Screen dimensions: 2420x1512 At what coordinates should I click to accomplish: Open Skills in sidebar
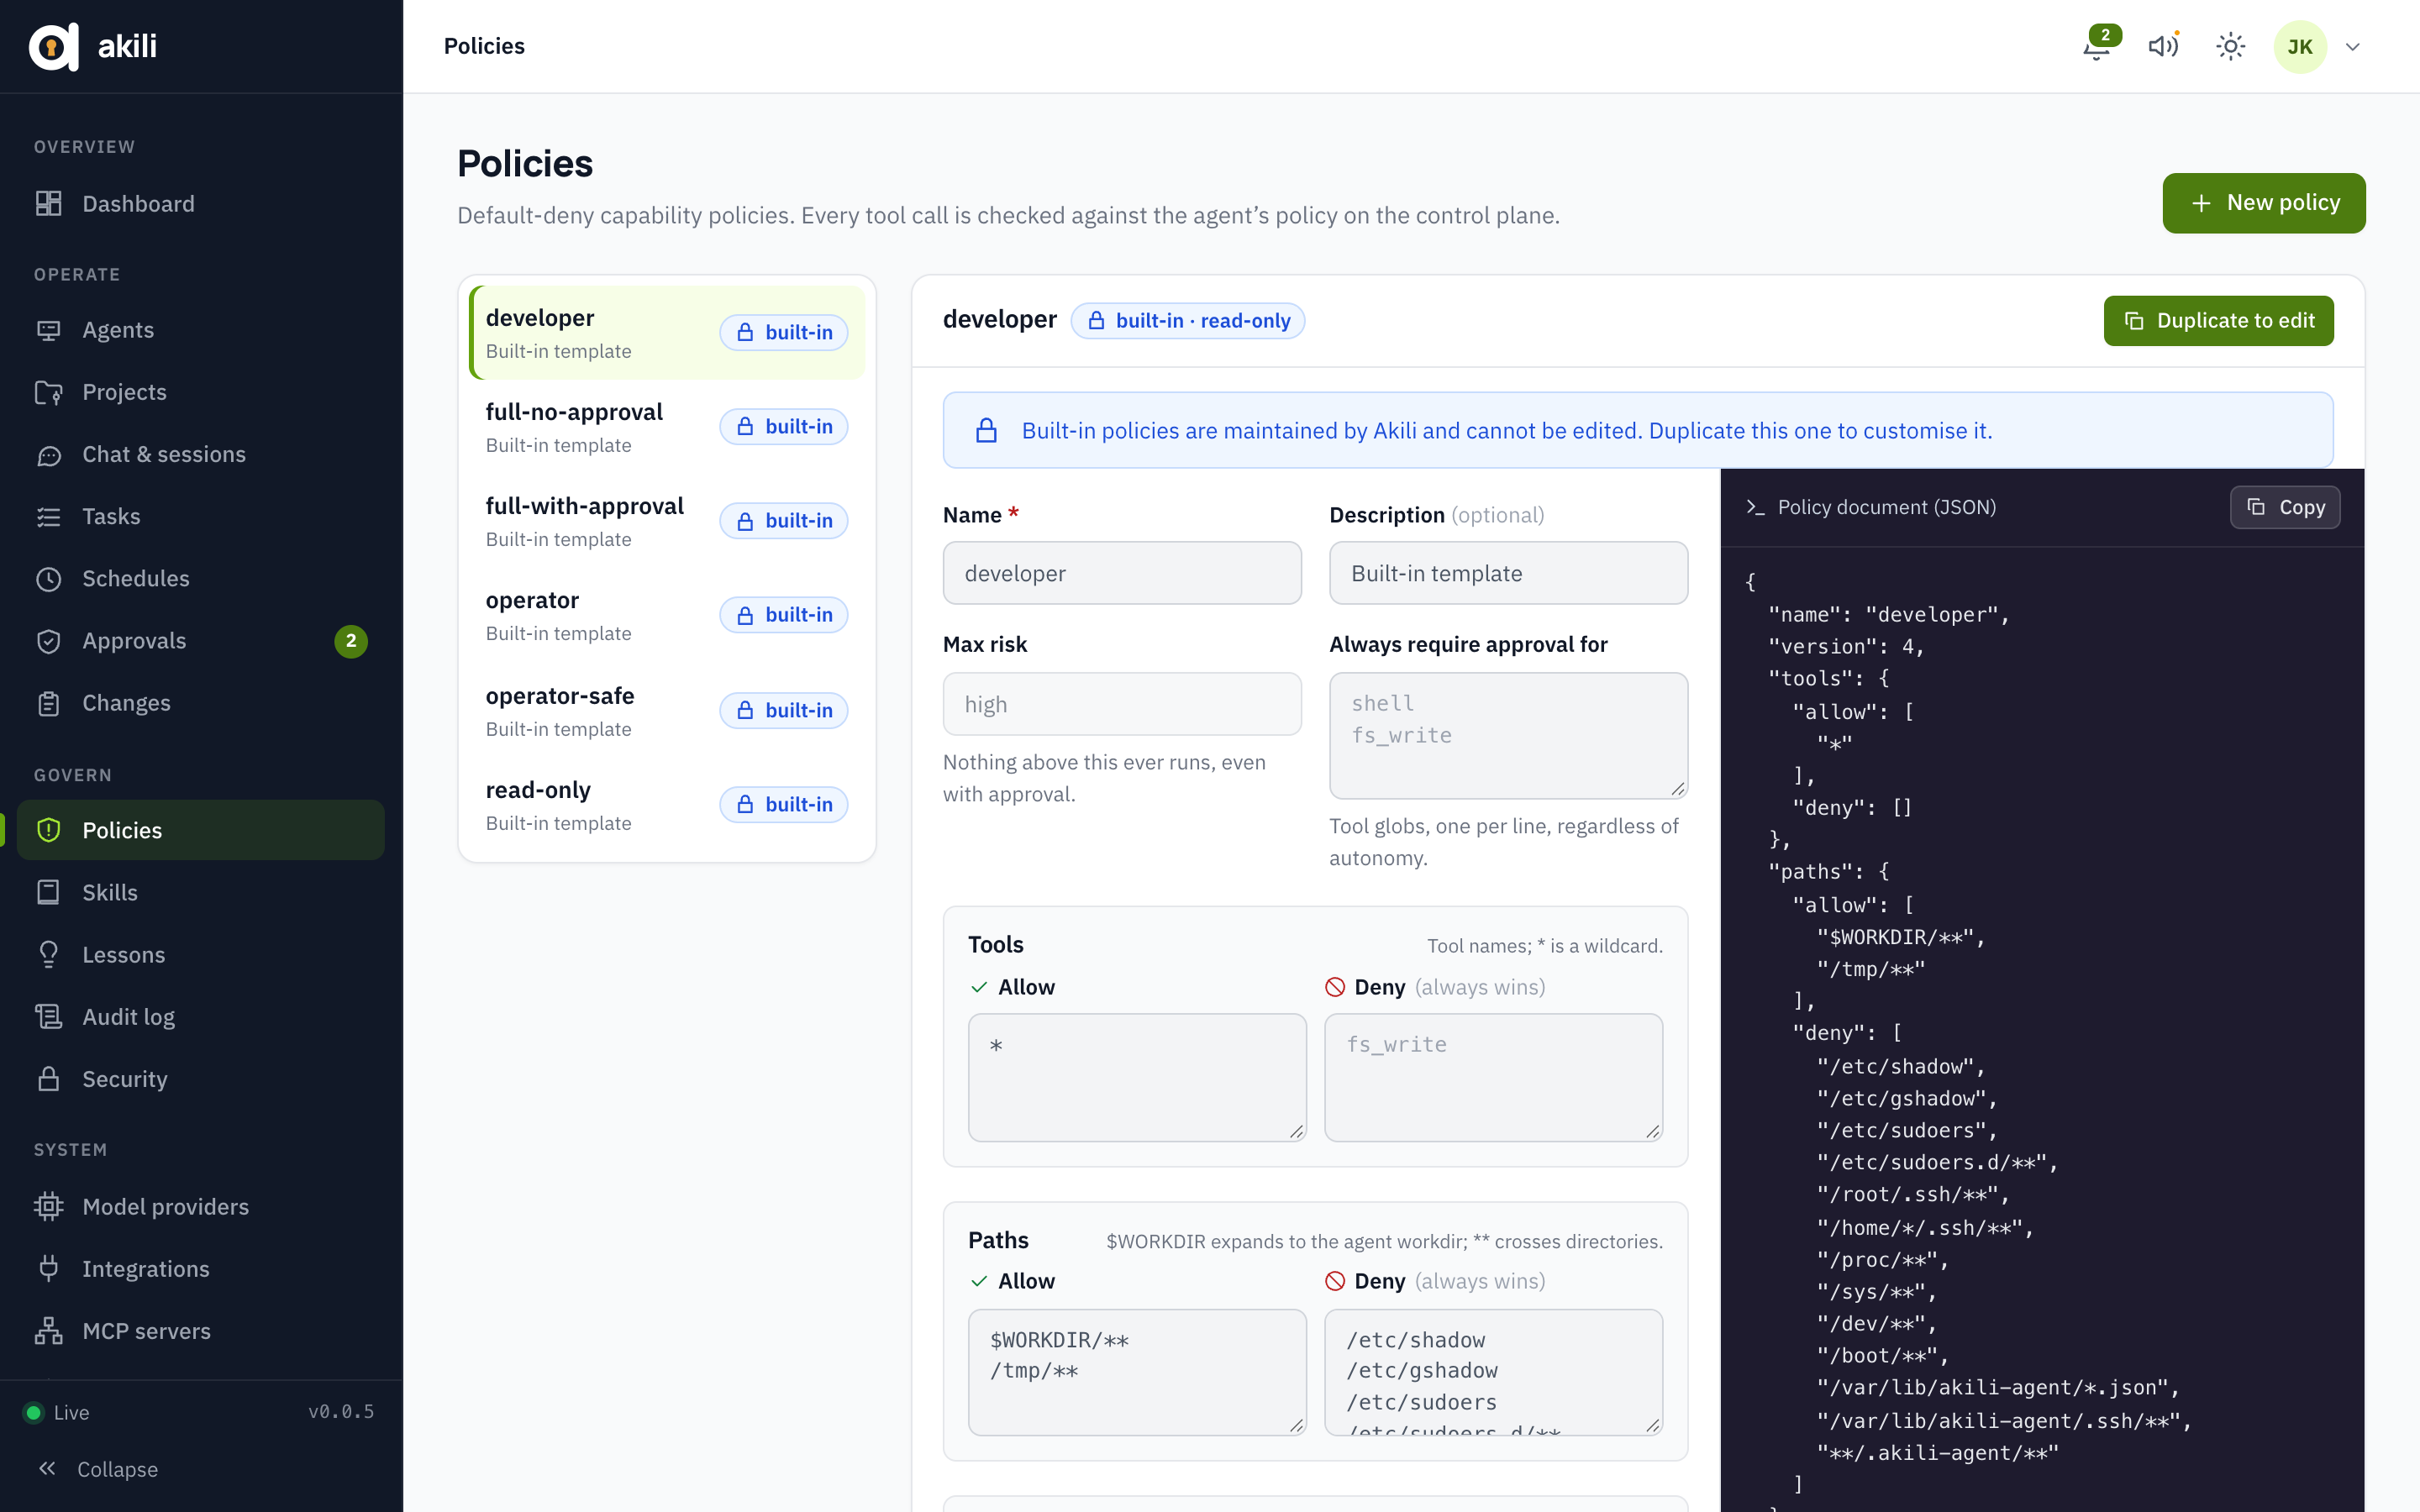click(x=201, y=892)
